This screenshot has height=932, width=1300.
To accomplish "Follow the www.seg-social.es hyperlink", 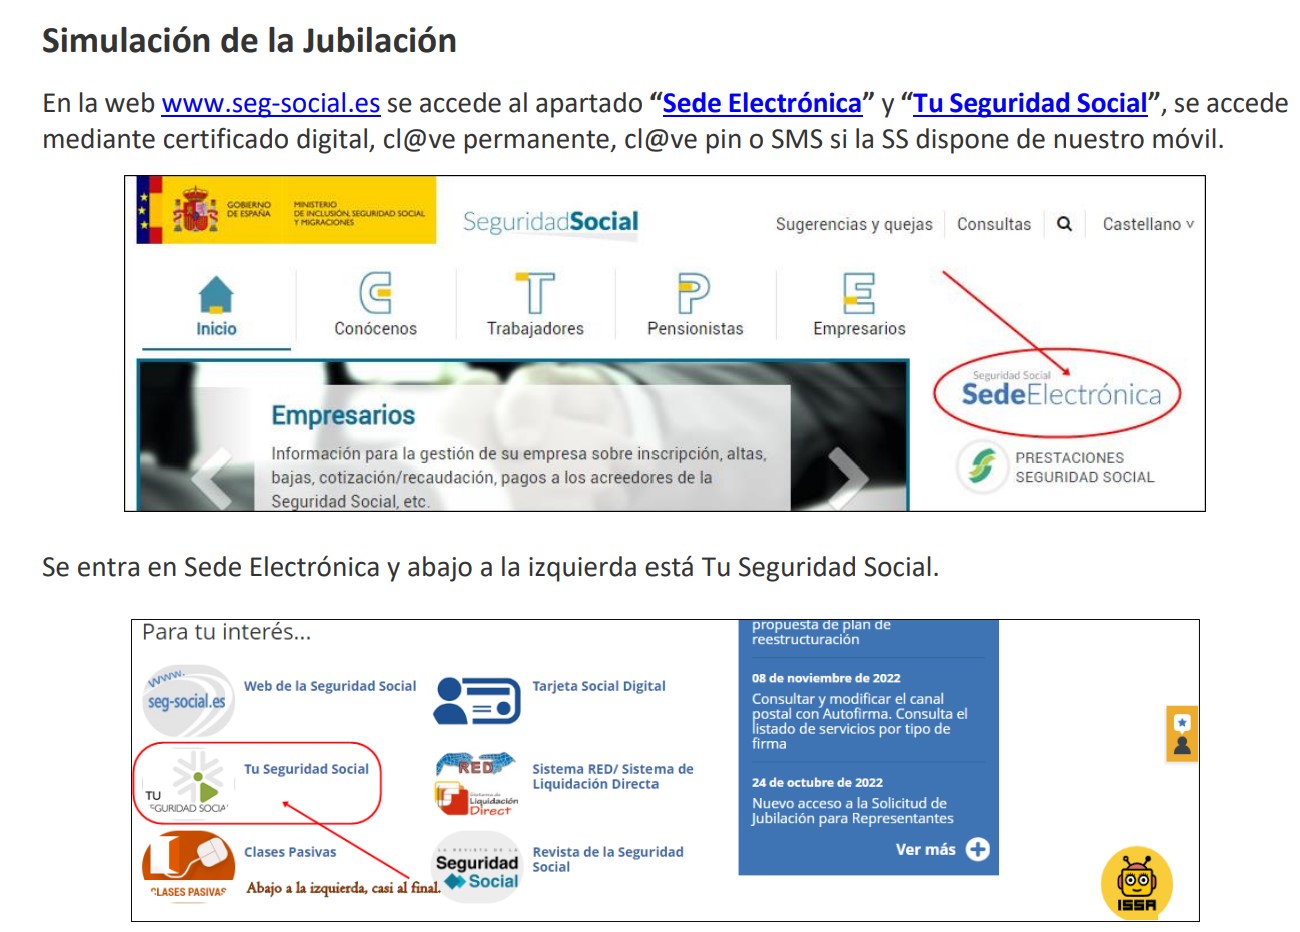I will [270, 103].
